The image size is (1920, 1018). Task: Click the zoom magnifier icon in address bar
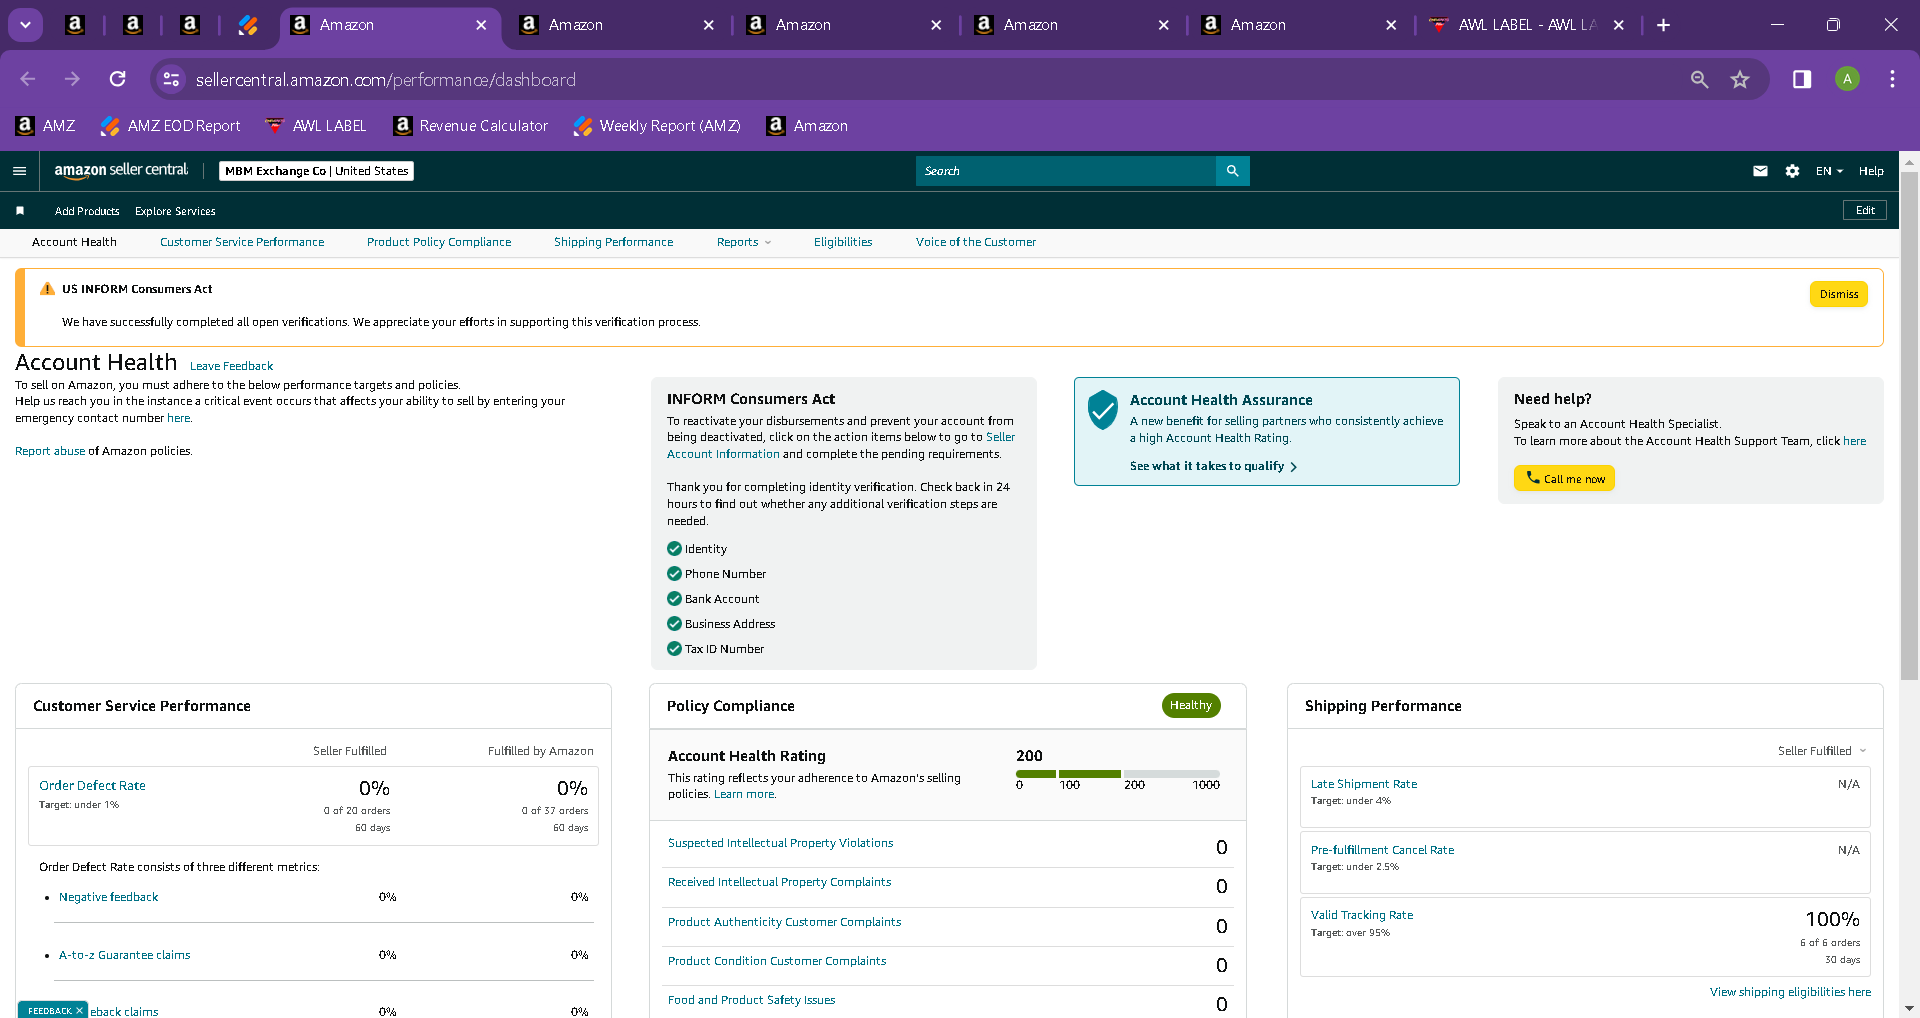(x=1699, y=79)
